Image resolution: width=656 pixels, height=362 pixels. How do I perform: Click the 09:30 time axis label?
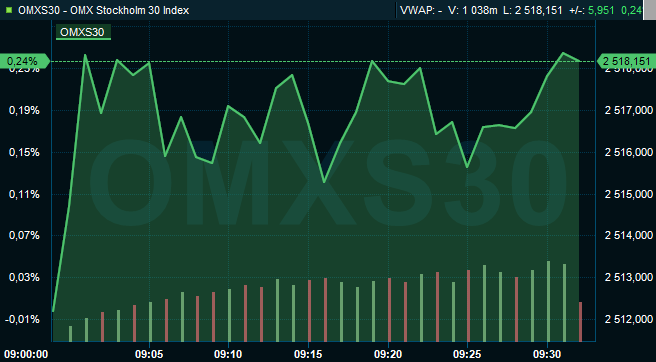pos(547,354)
